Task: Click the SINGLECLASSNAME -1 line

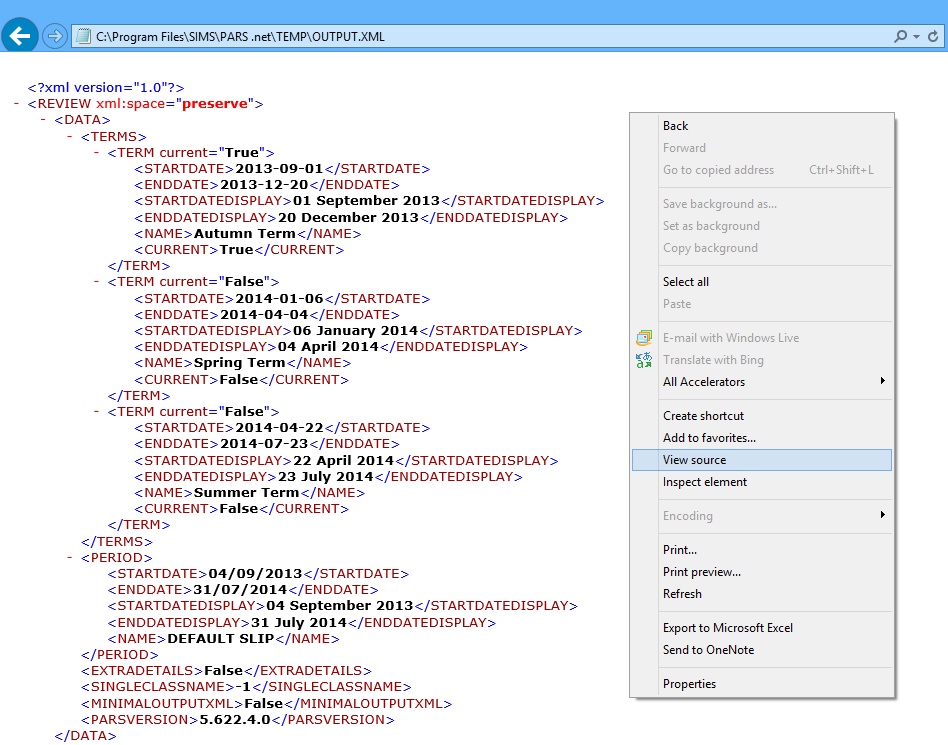Action: pyautogui.click(x=246, y=687)
